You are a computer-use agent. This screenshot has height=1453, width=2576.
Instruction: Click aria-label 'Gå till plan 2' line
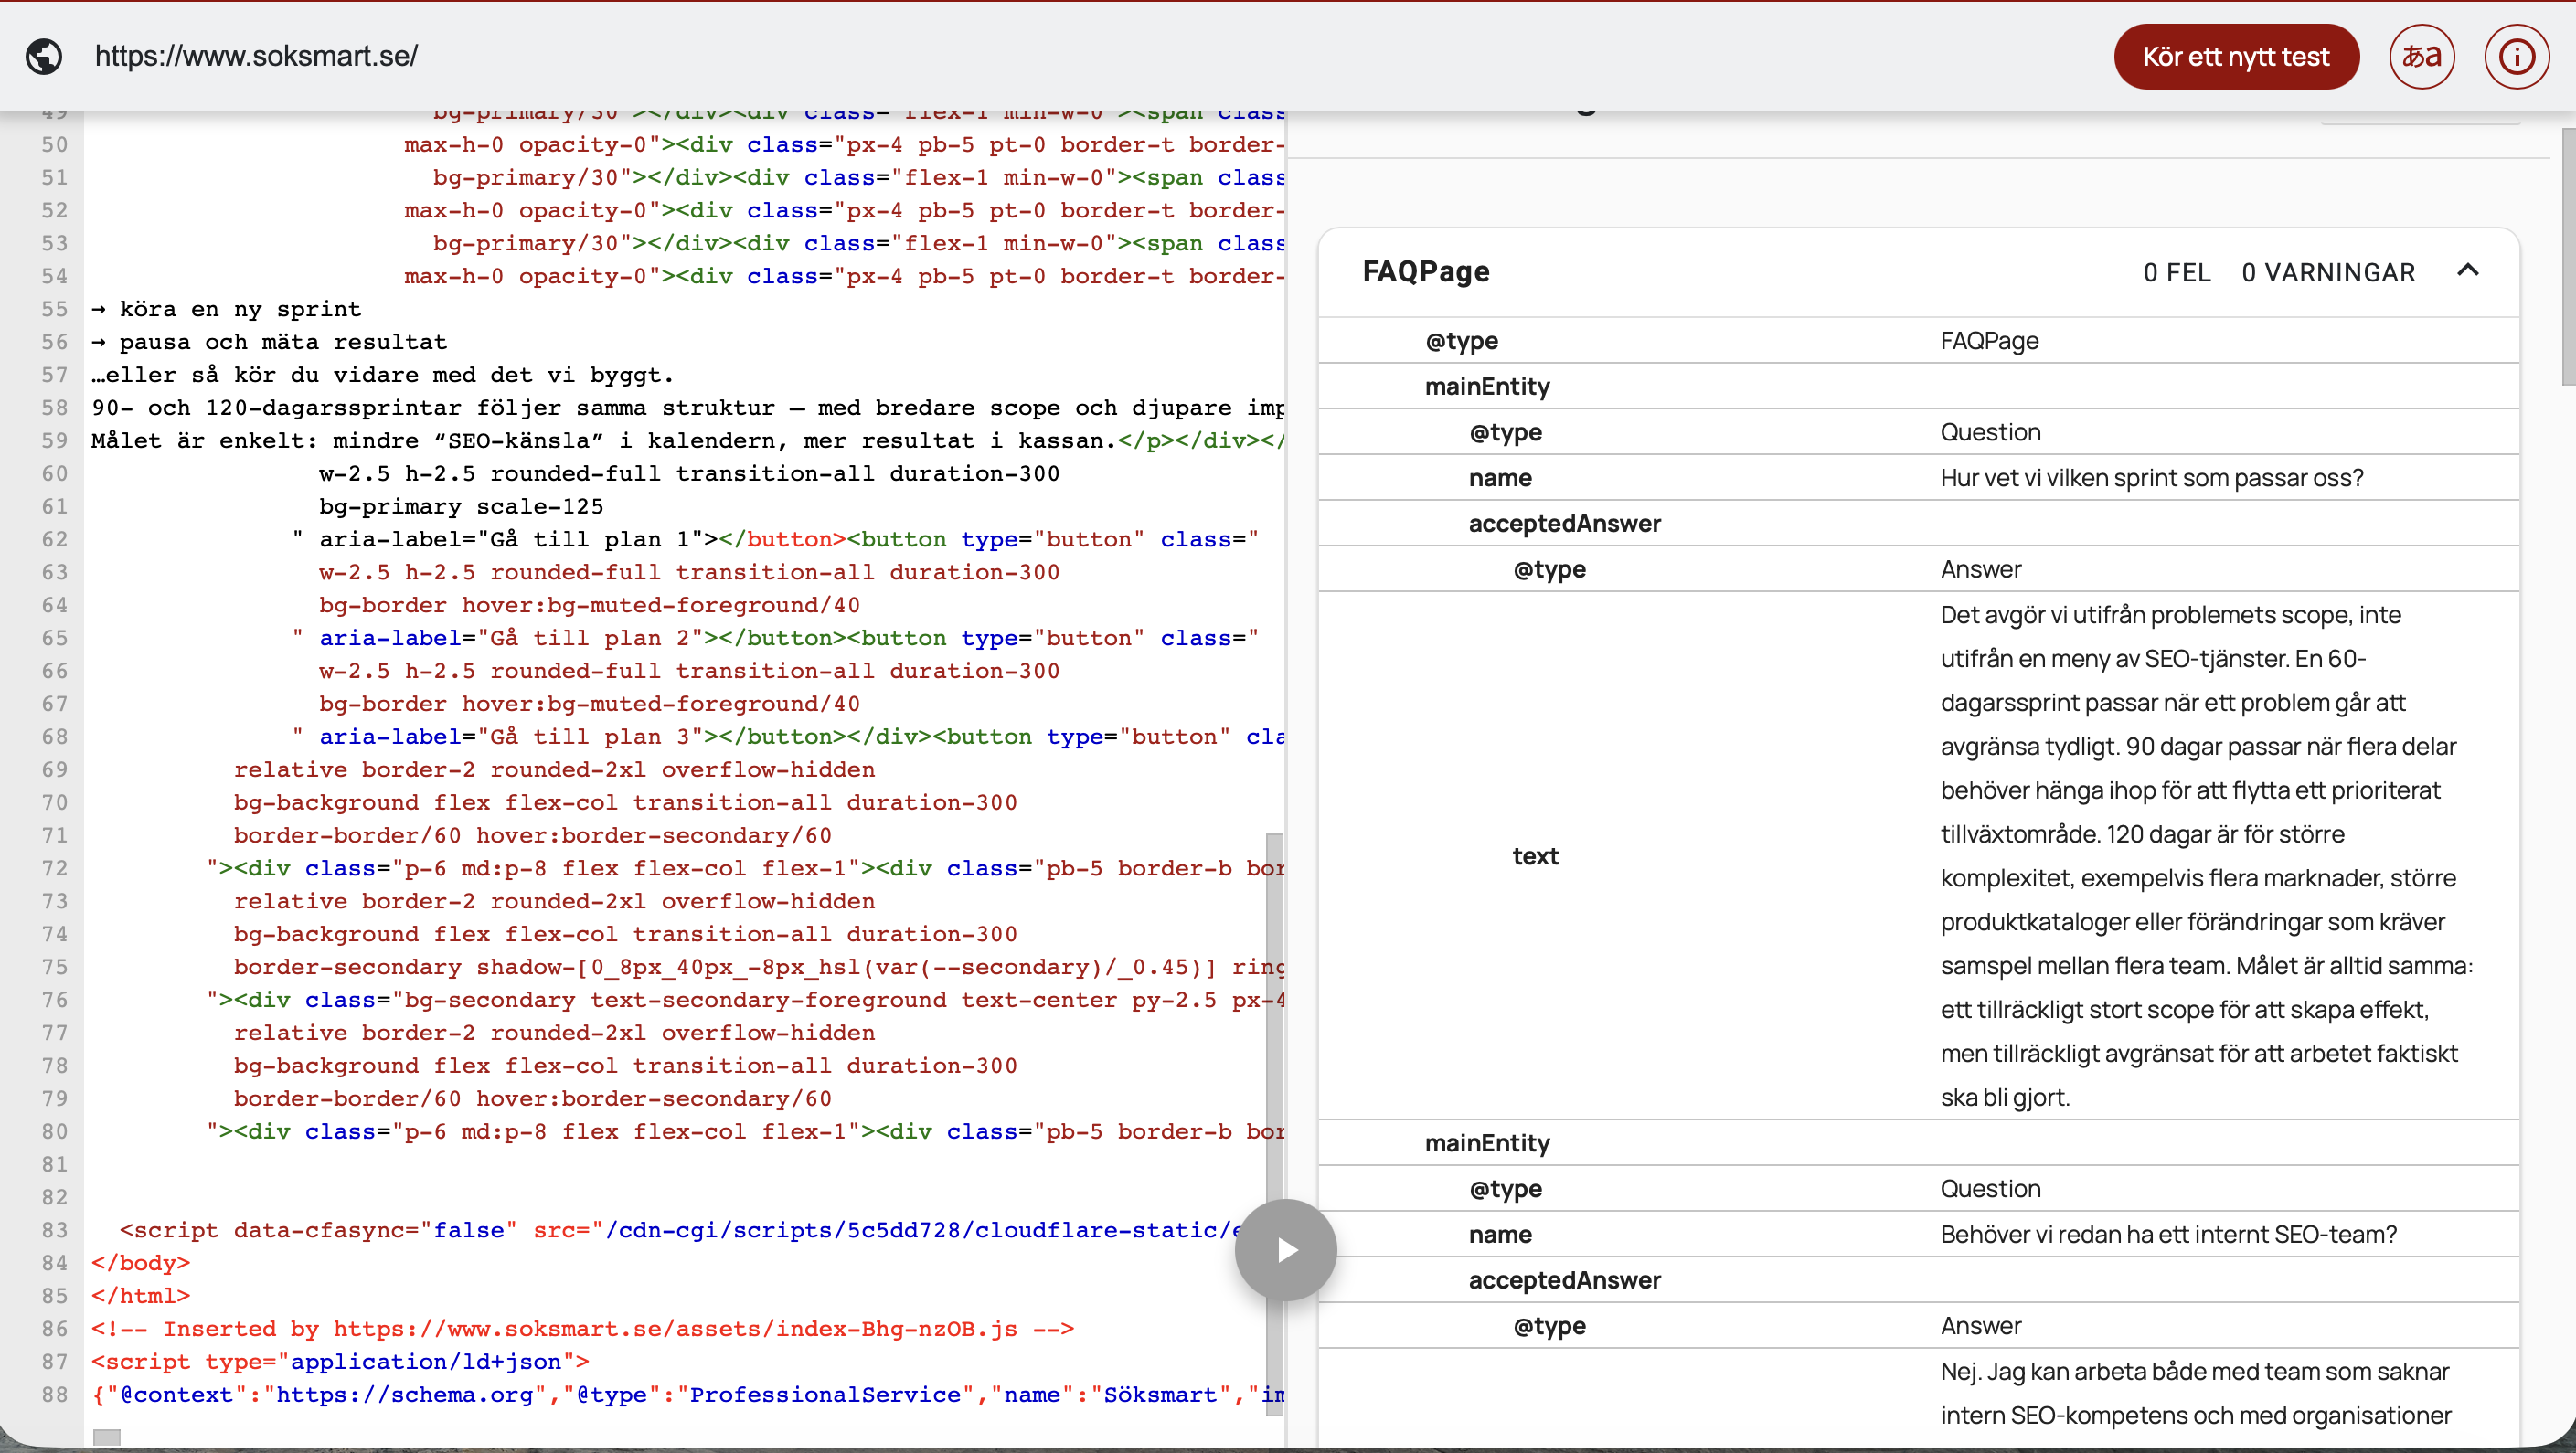point(775,638)
